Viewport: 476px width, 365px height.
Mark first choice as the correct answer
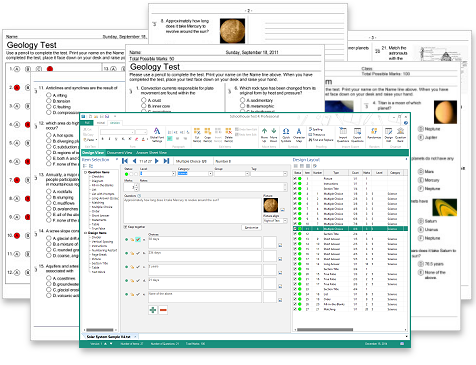click(138, 239)
